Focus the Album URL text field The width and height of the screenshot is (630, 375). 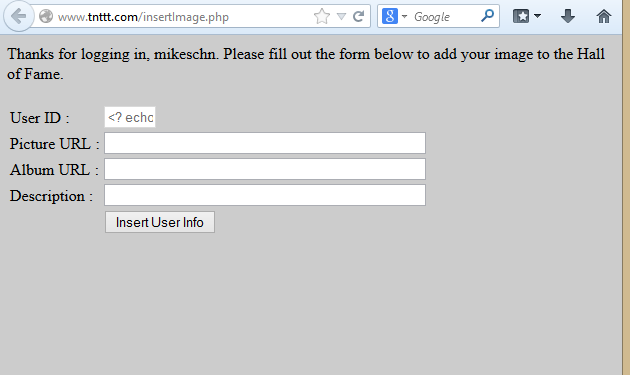pos(265,169)
